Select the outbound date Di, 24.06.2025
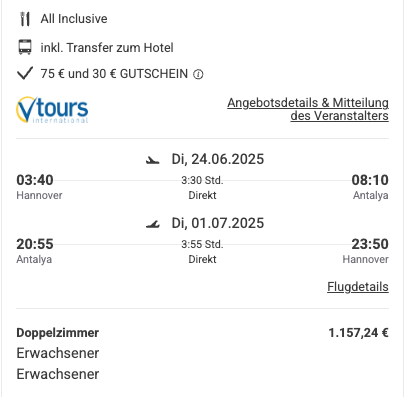 tap(218, 159)
